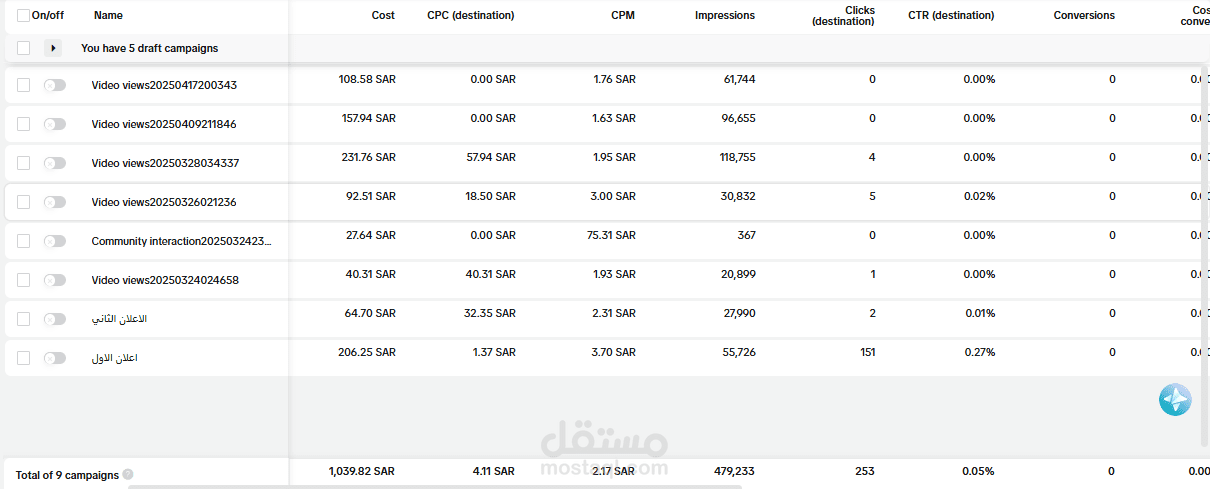Select checkbox for Community interaction campaign

23,241
